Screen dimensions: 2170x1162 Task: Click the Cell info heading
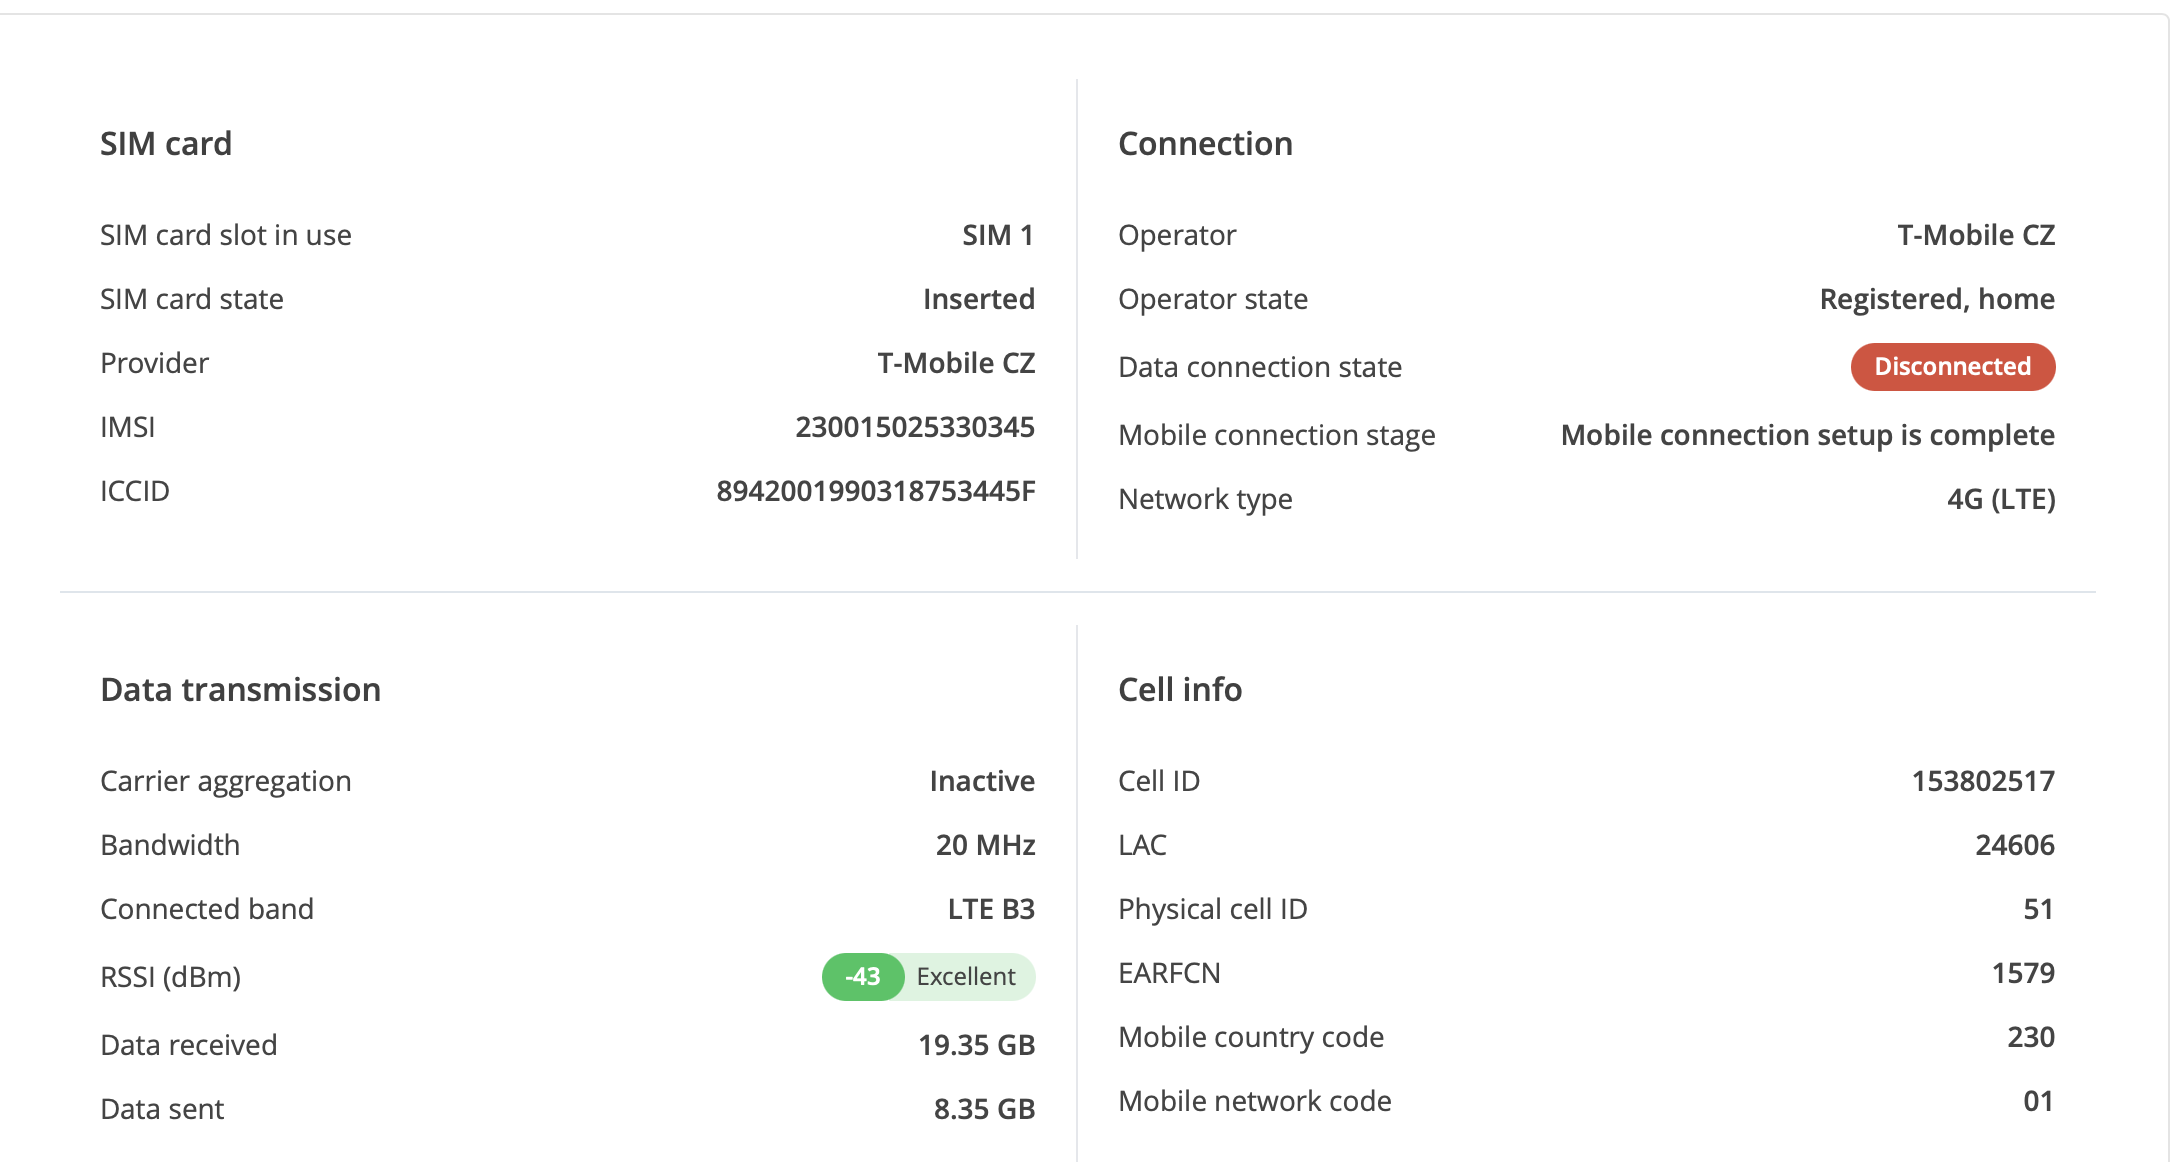coord(1180,690)
